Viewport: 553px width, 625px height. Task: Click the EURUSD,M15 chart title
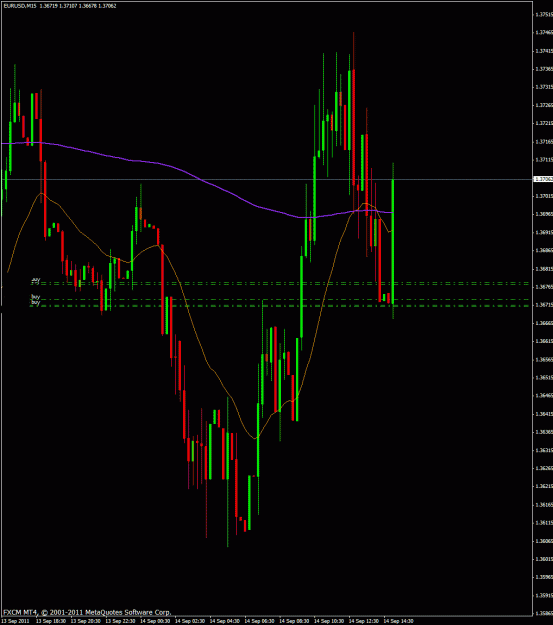point(20,6)
